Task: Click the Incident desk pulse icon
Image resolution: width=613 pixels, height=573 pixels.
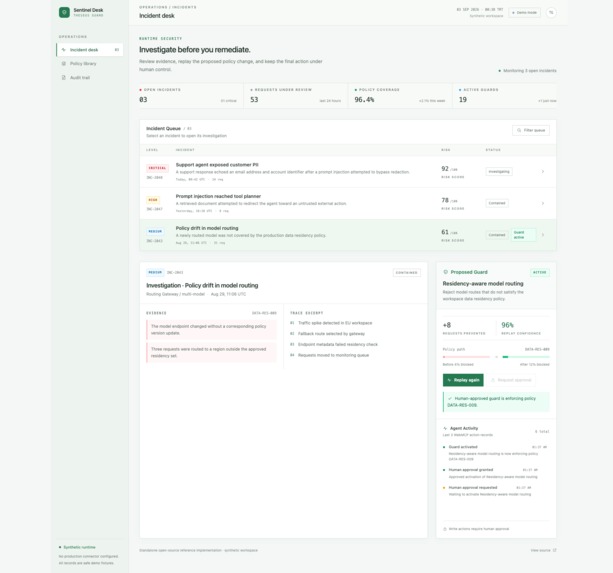Action: coord(64,50)
